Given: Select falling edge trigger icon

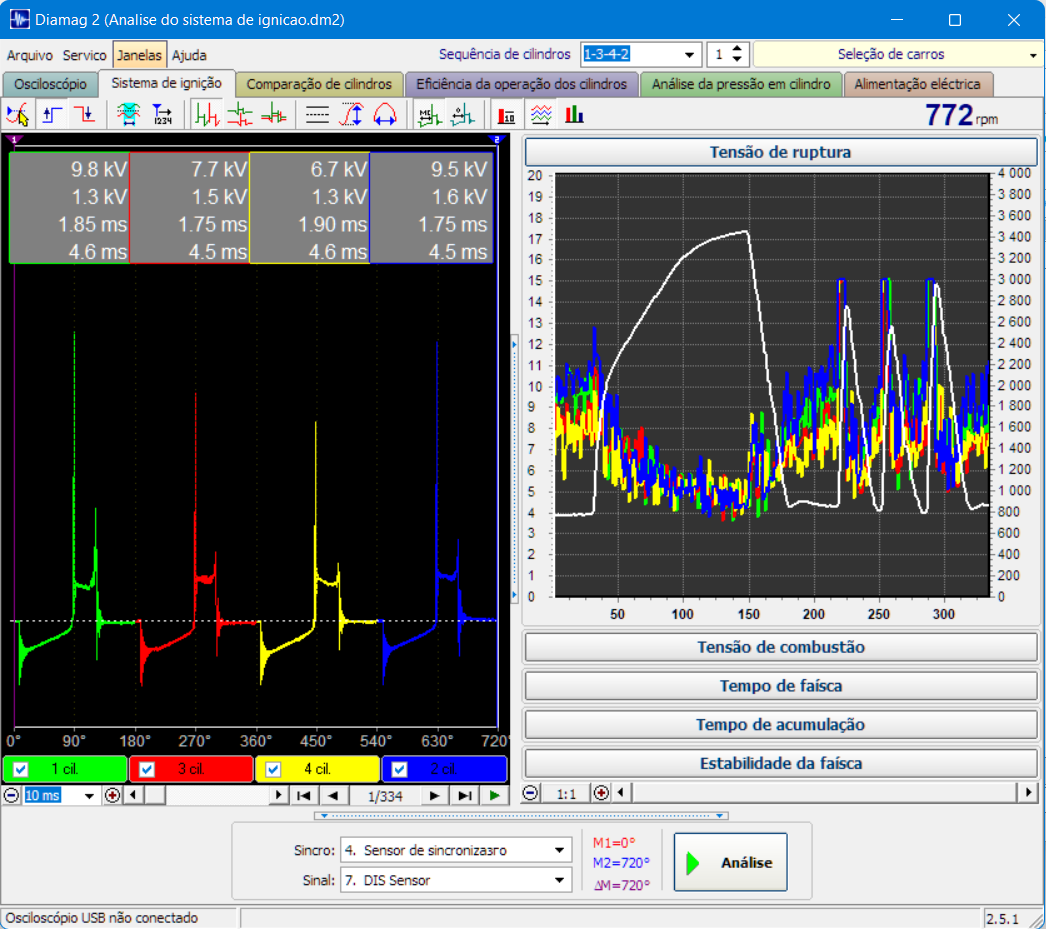Looking at the screenshot, I should coord(85,115).
